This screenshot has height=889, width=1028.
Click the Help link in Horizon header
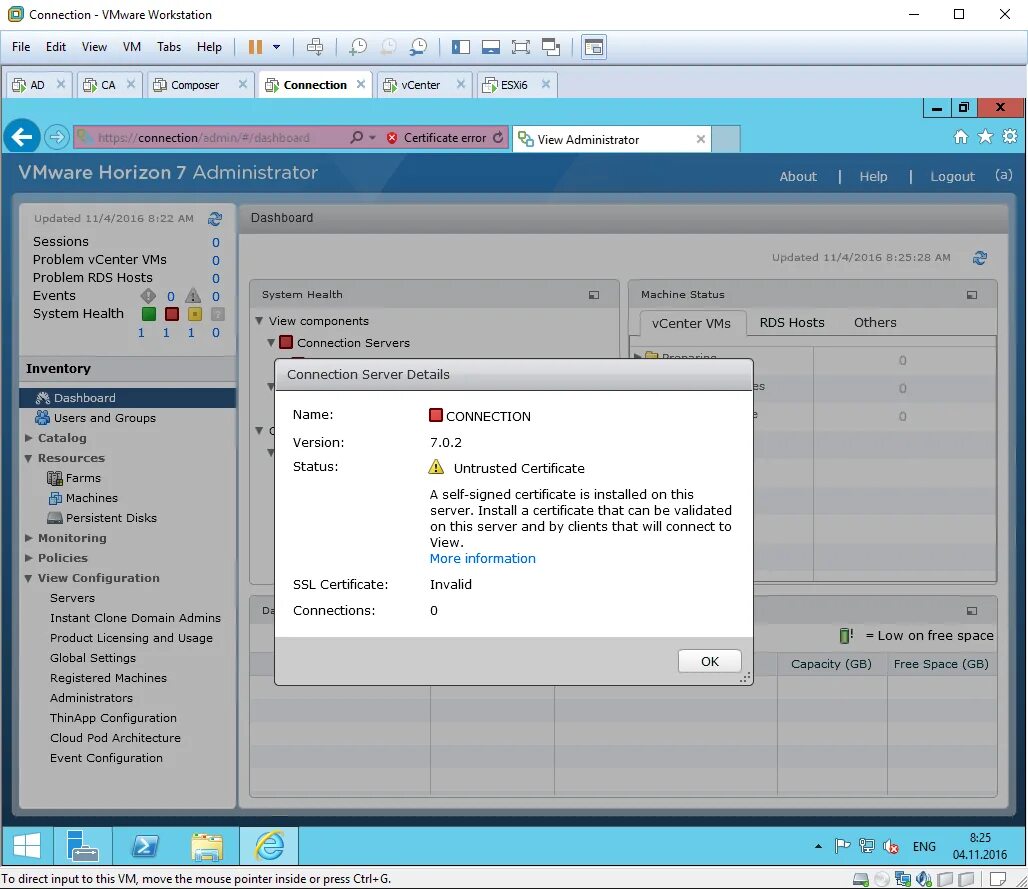[873, 176]
